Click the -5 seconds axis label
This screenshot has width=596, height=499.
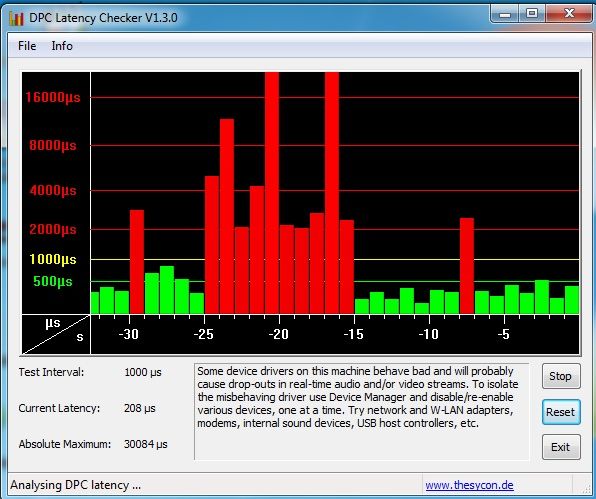coord(503,334)
